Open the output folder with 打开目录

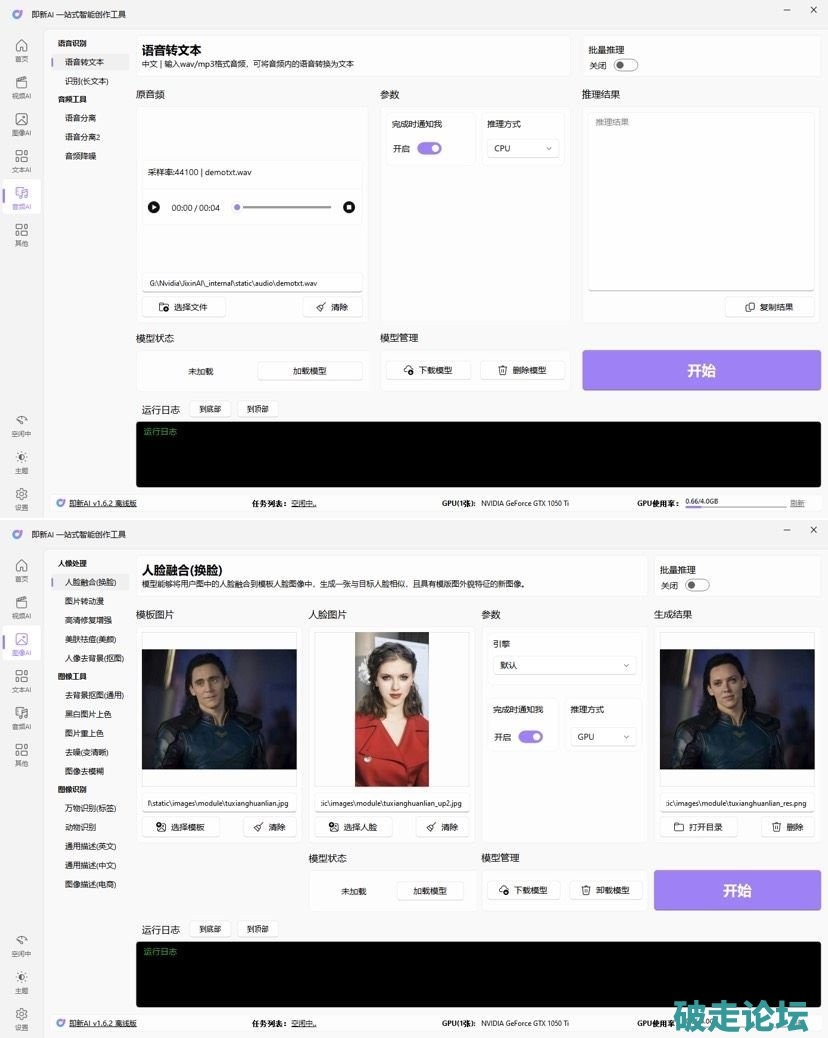pyautogui.click(x=698, y=827)
